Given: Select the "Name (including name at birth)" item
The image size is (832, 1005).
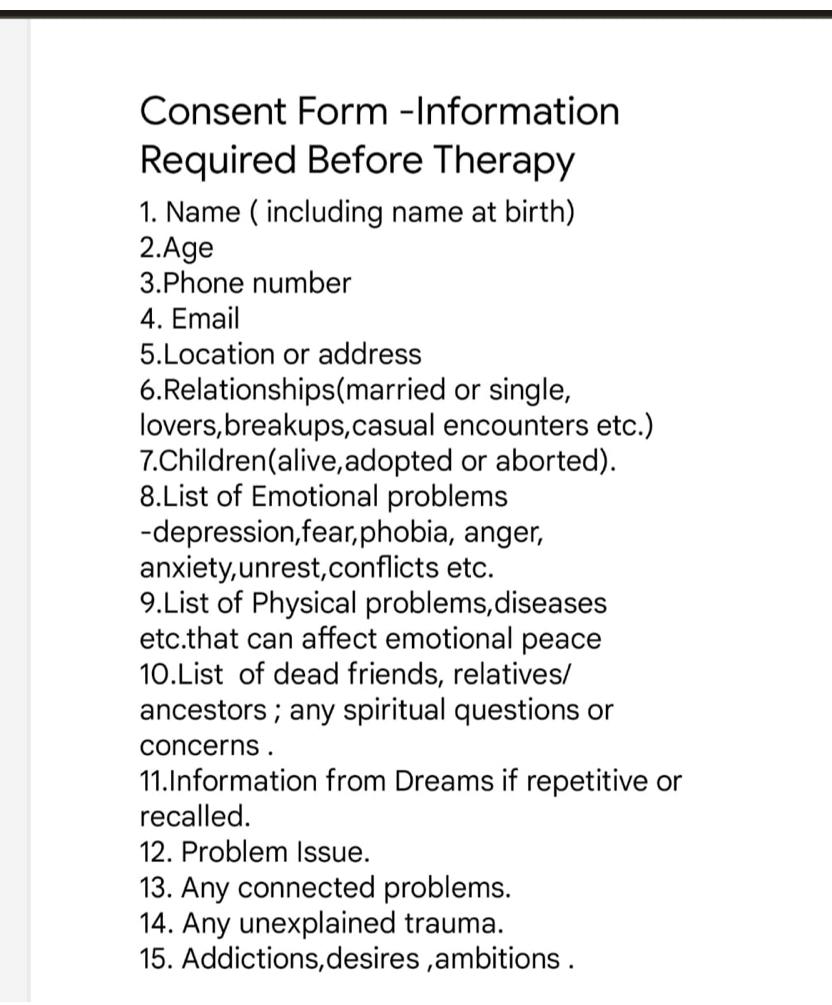Looking at the screenshot, I should tap(357, 212).
